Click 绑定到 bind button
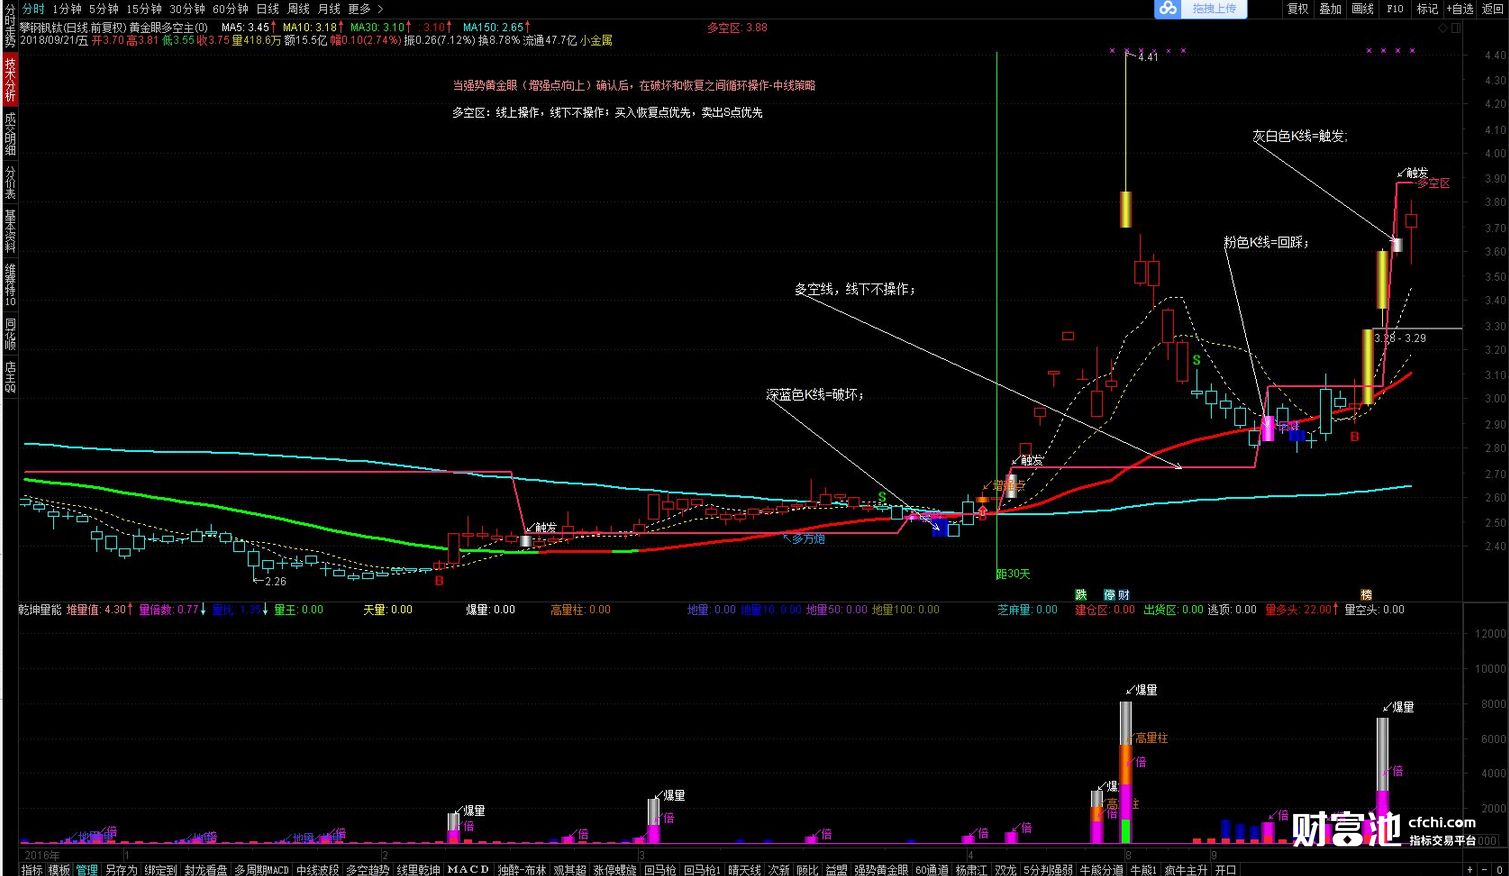The height and width of the screenshot is (876, 1509). [160, 870]
